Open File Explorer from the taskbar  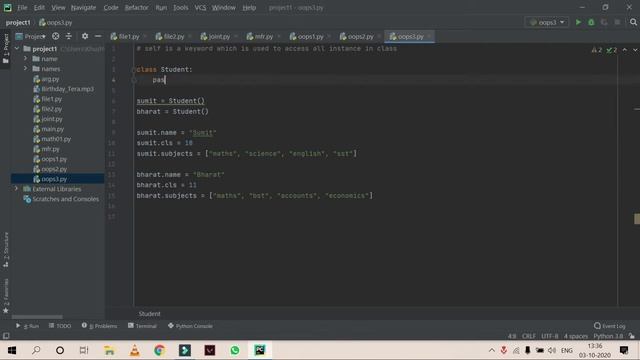click(109, 350)
